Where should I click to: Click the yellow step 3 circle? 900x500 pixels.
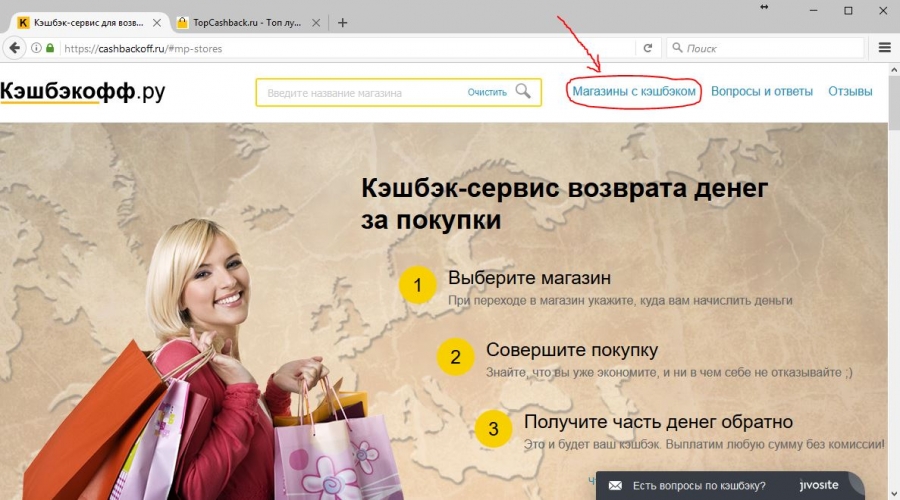[494, 429]
